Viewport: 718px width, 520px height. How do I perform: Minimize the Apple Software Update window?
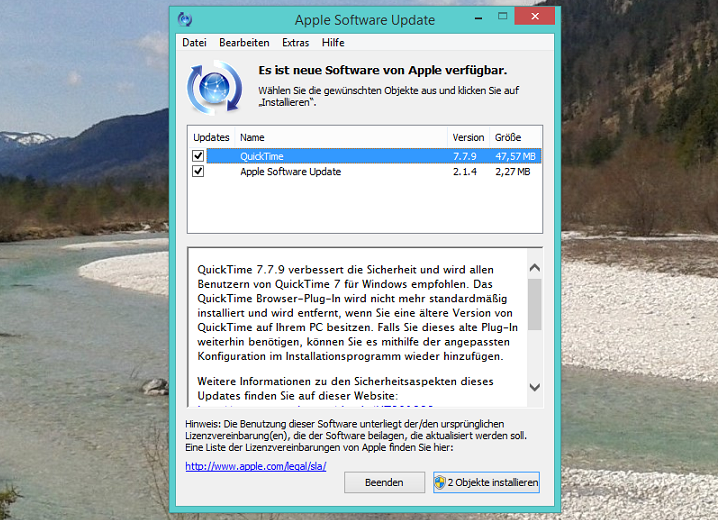pyautogui.click(x=479, y=17)
